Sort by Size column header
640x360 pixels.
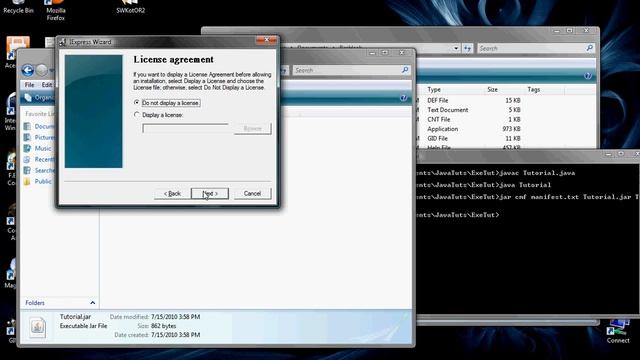tap(492, 89)
